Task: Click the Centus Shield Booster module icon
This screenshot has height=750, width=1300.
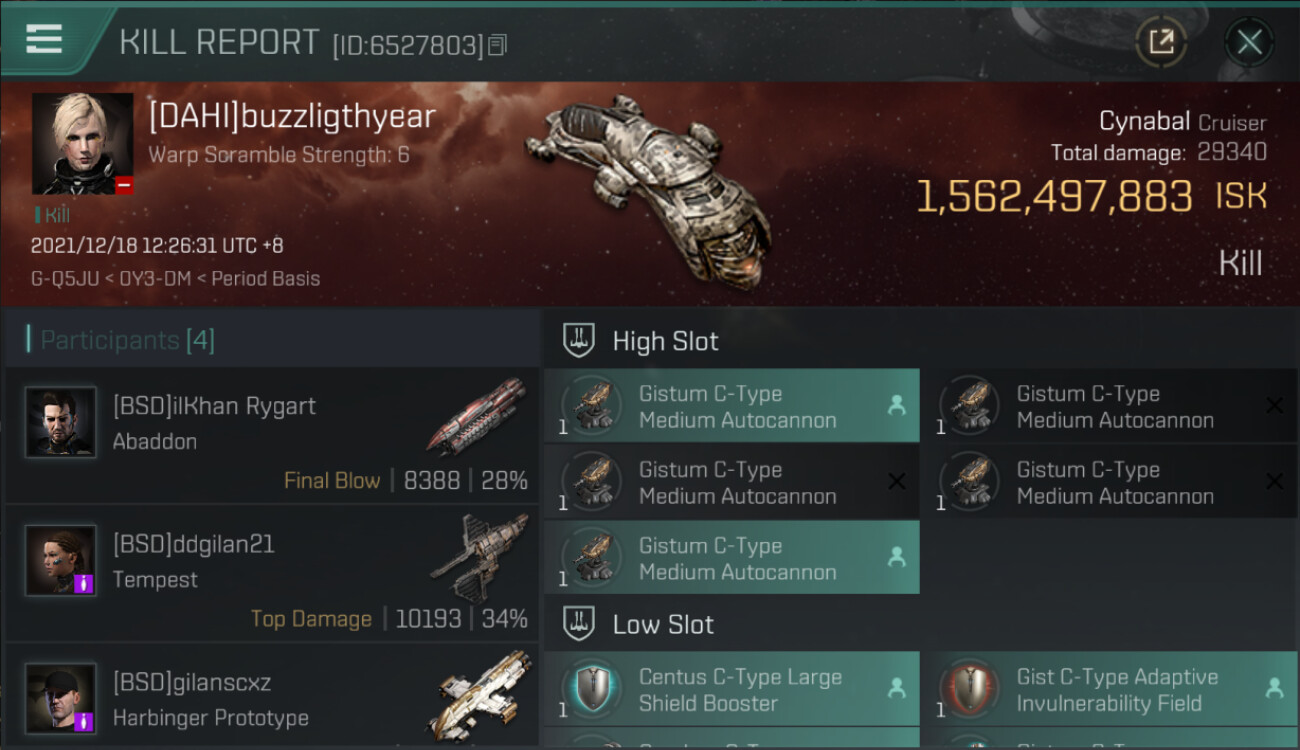Action: tap(592, 690)
